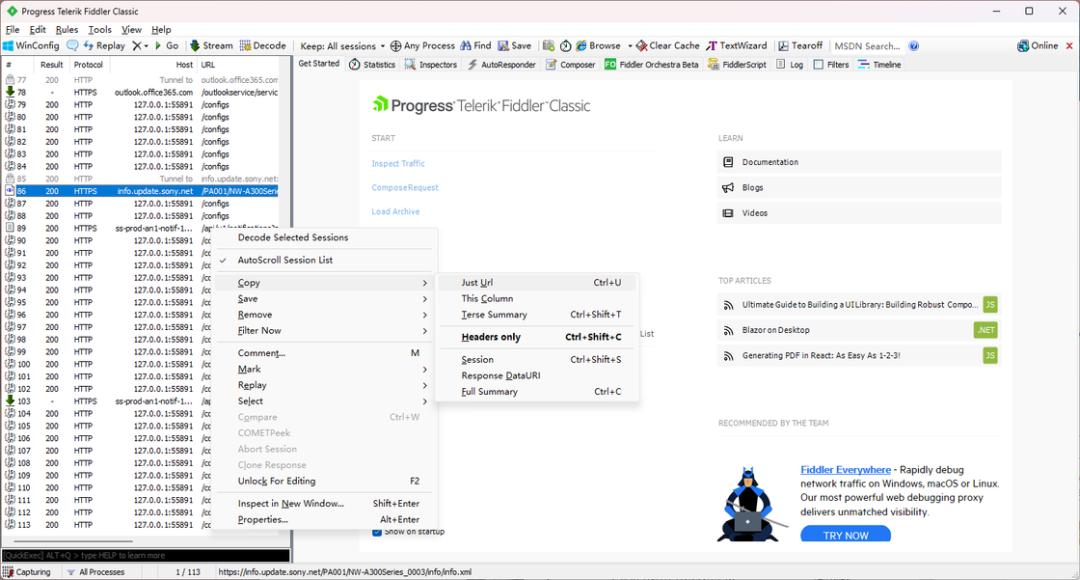Open the FiddlerScript tab

tap(737, 64)
